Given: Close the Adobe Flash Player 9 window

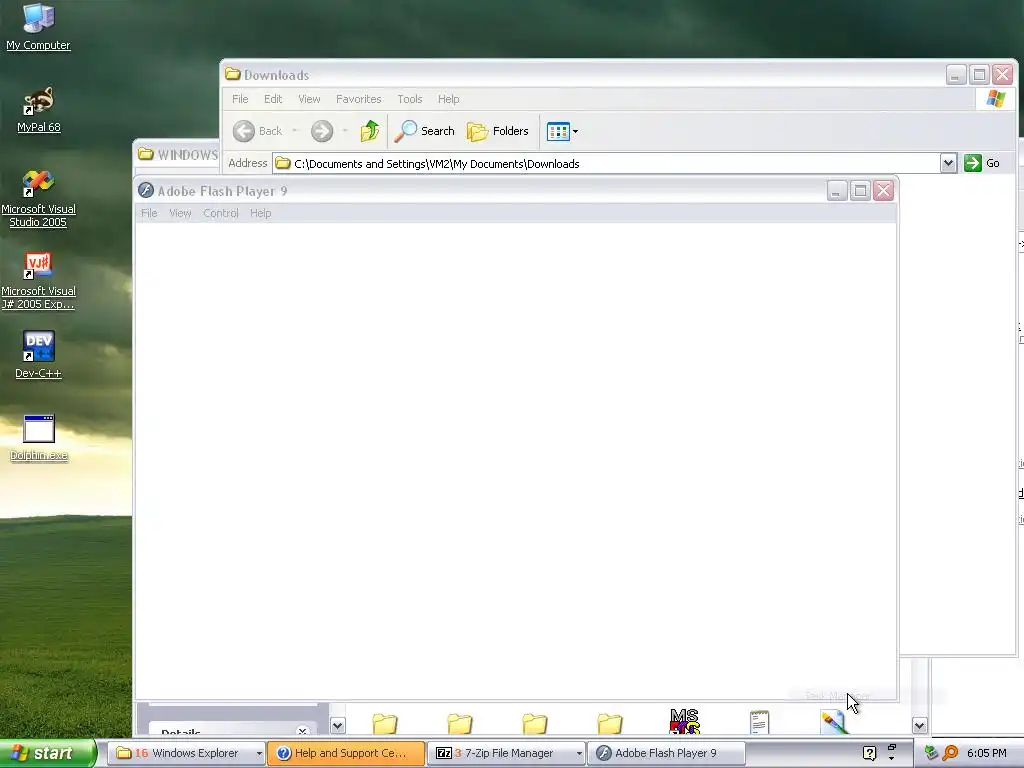Looking at the screenshot, I should [884, 191].
